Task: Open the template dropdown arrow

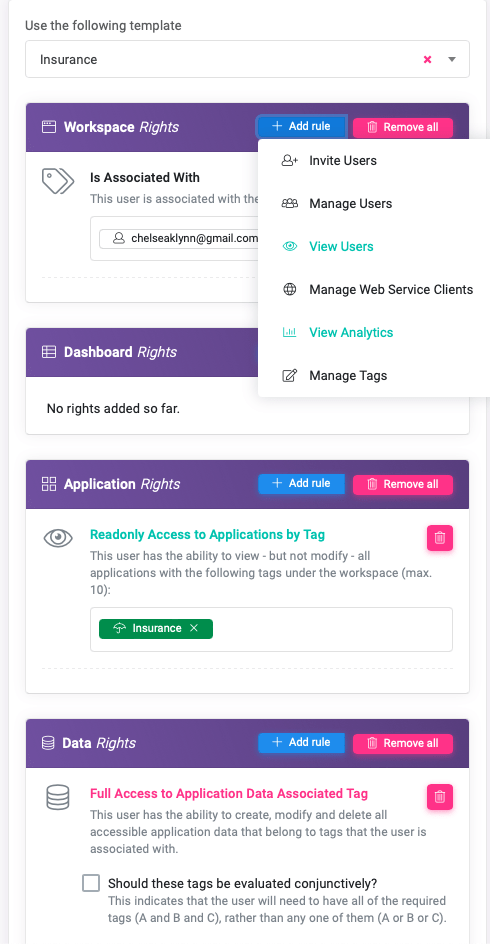Action: tap(452, 60)
